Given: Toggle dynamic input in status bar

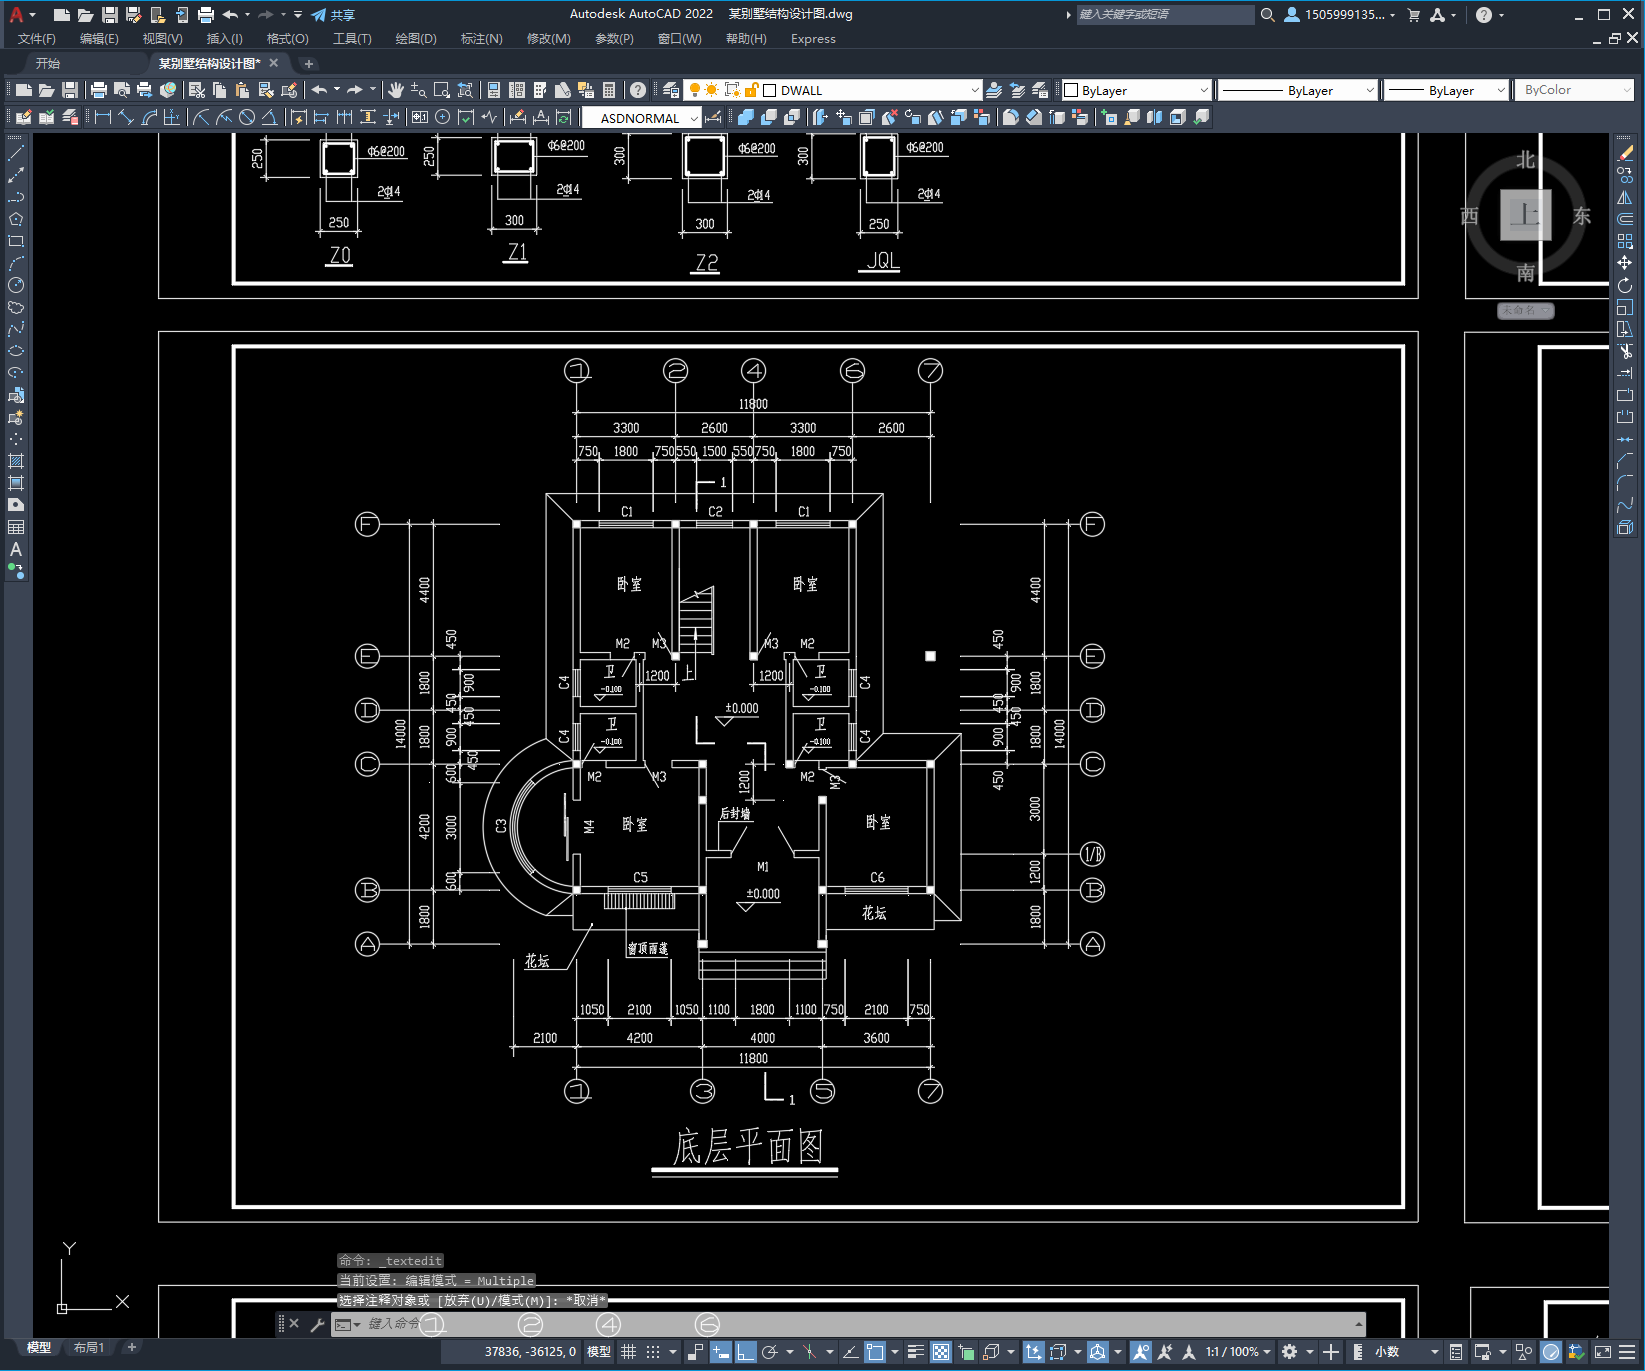Looking at the screenshot, I should click(721, 1352).
